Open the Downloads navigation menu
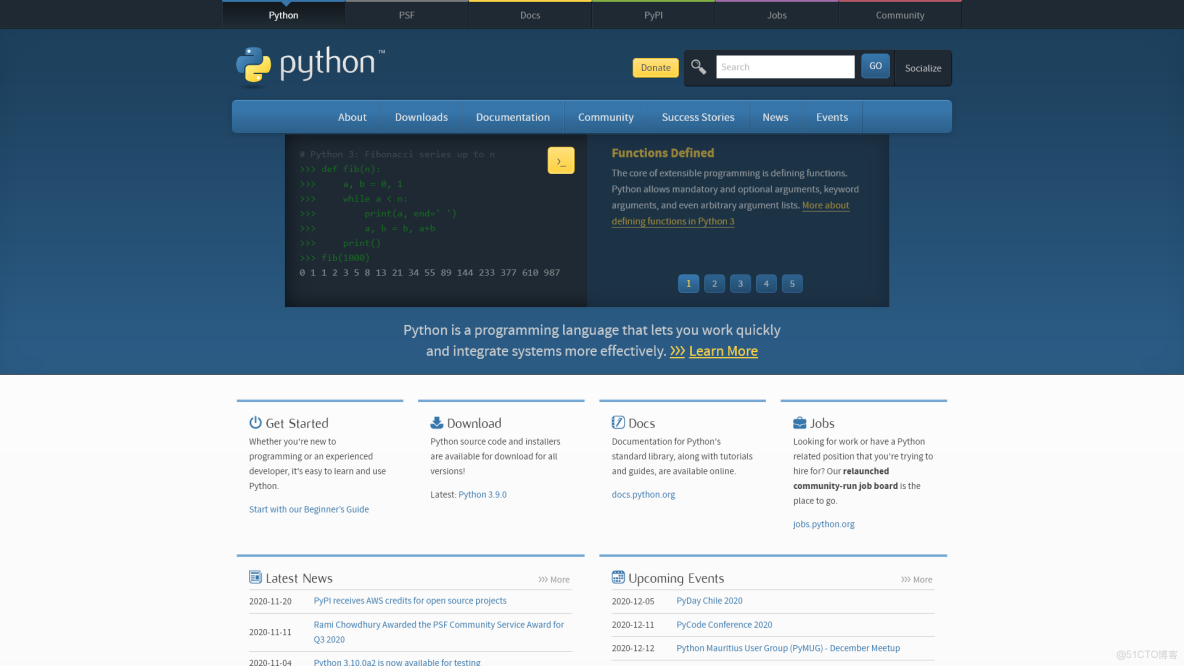This screenshot has width=1184, height=666. pyautogui.click(x=421, y=117)
